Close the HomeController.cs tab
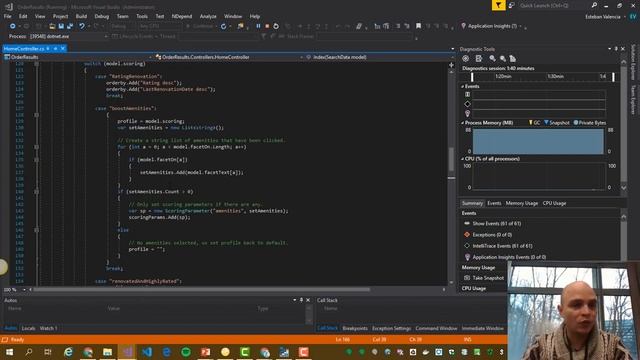This screenshot has height=360, width=640. click(63, 49)
